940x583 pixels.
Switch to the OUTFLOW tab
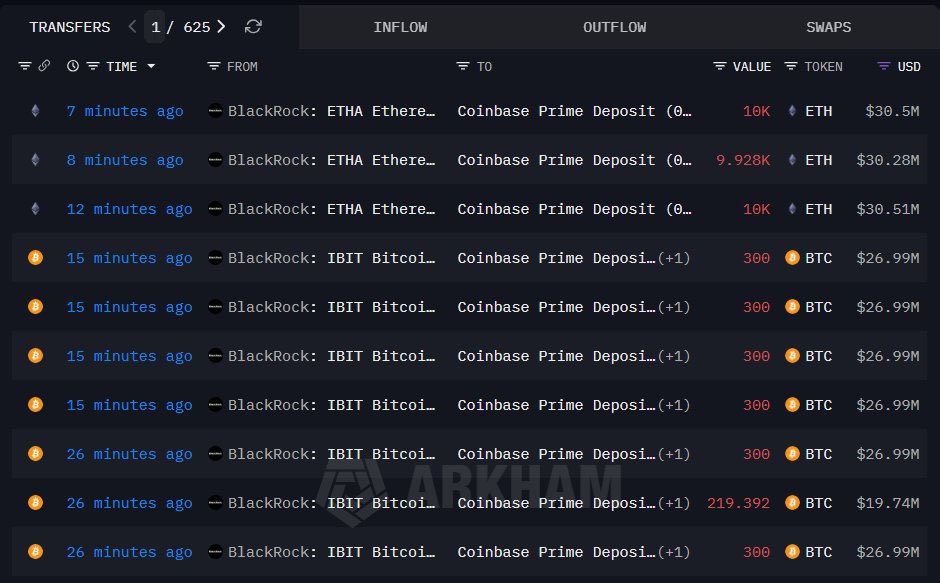[x=614, y=27]
